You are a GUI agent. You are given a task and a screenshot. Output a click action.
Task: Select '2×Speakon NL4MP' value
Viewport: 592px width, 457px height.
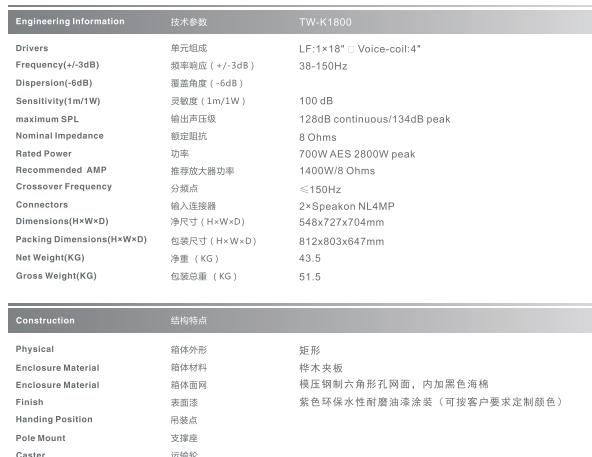(x=347, y=206)
